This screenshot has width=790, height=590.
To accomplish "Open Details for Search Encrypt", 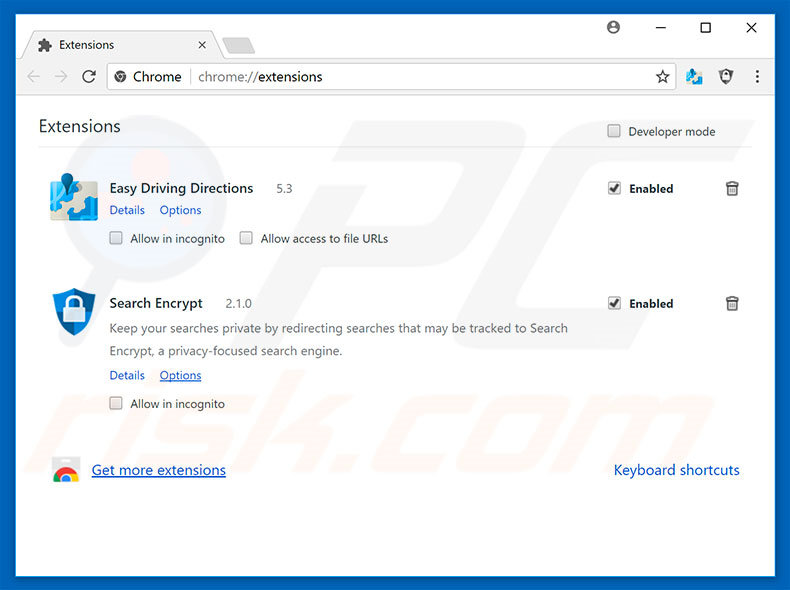I will [x=127, y=375].
